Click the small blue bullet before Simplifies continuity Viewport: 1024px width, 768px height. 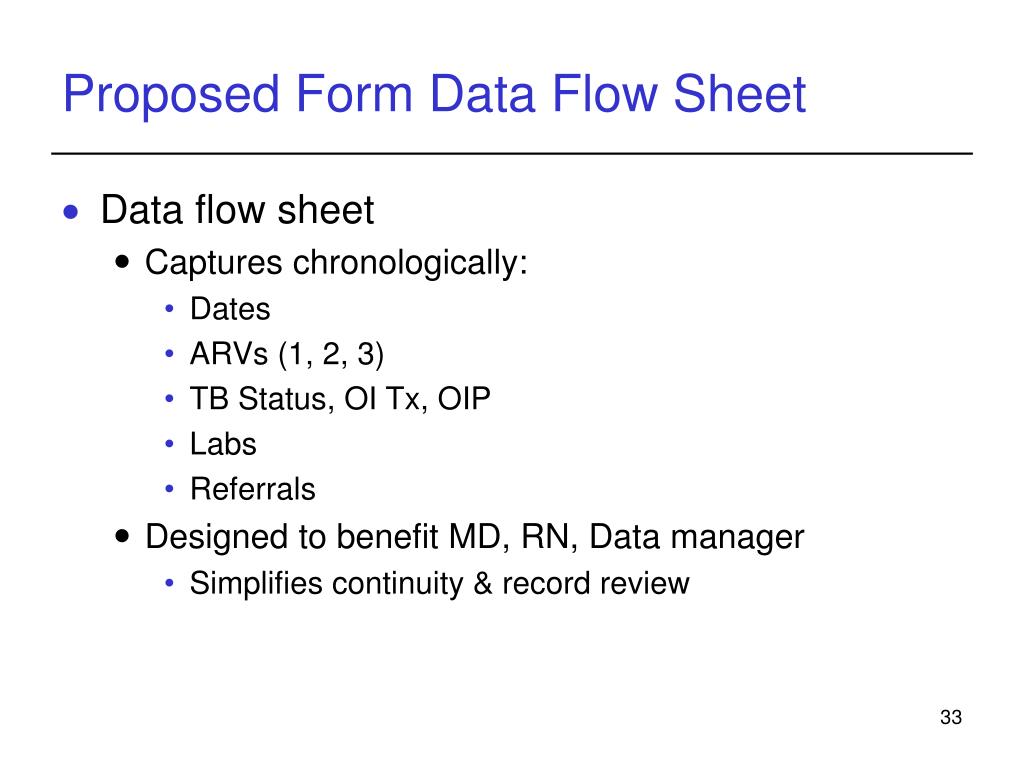point(170,583)
